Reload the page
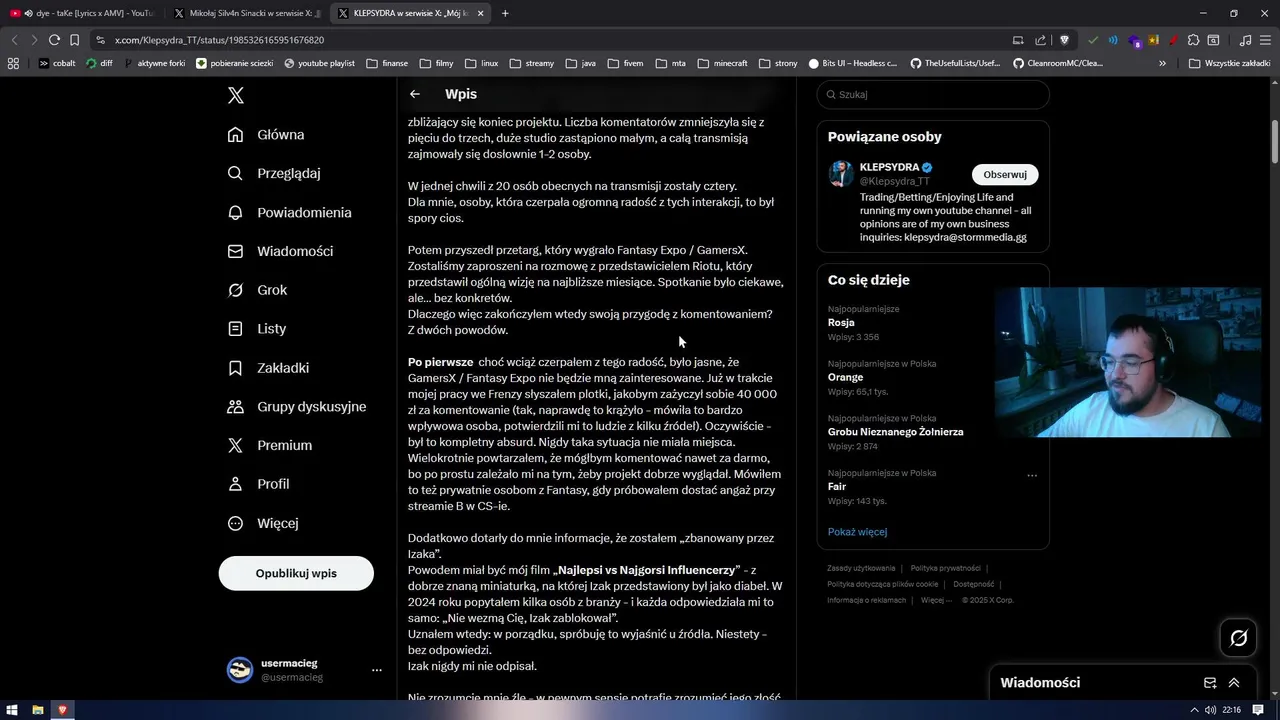Image resolution: width=1280 pixels, height=720 pixels. click(54, 40)
